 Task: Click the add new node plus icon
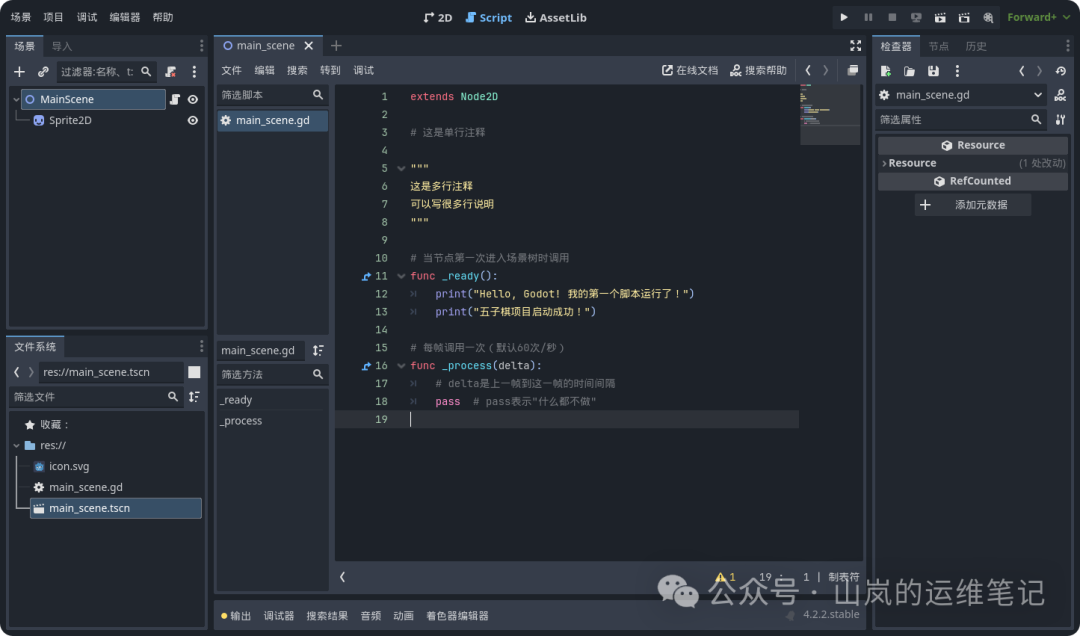(x=19, y=72)
